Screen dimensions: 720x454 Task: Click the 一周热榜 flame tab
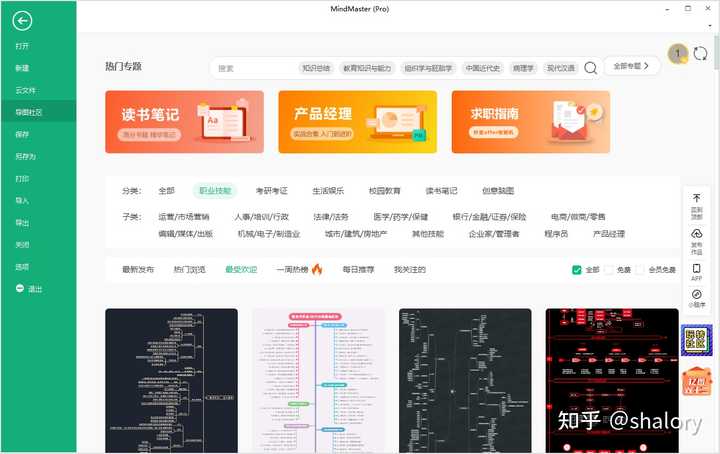coord(299,270)
